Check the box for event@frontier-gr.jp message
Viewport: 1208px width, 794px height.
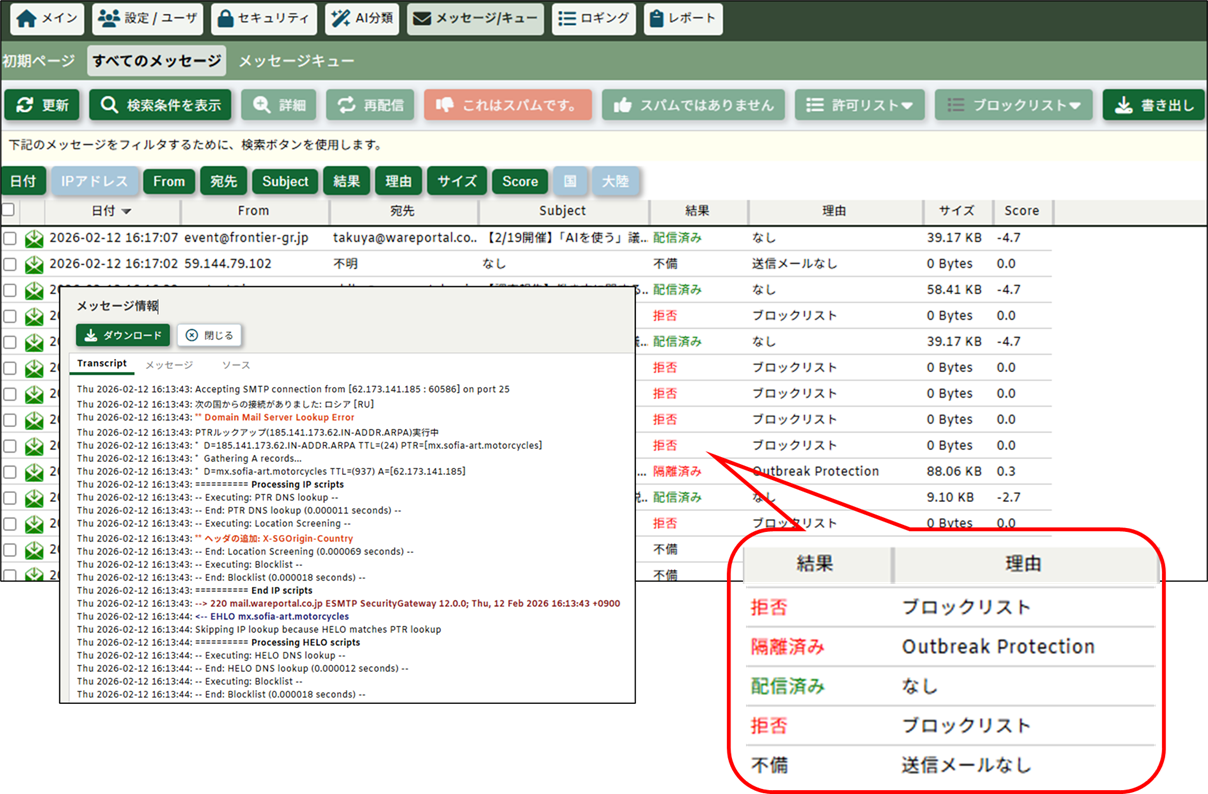click(9, 238)
